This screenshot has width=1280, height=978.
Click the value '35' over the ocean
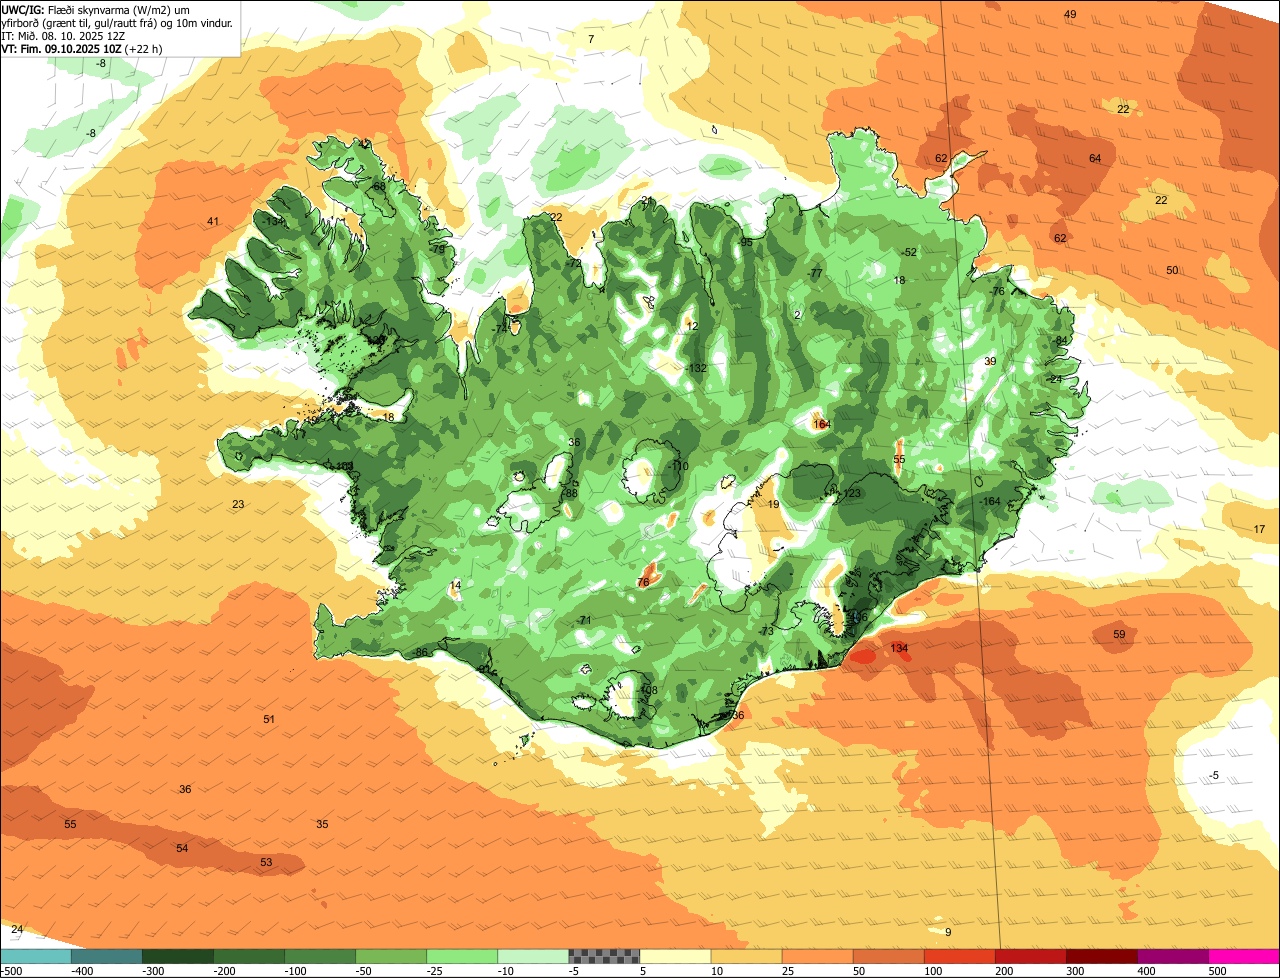pyautogui.click(x=322, y=824)
